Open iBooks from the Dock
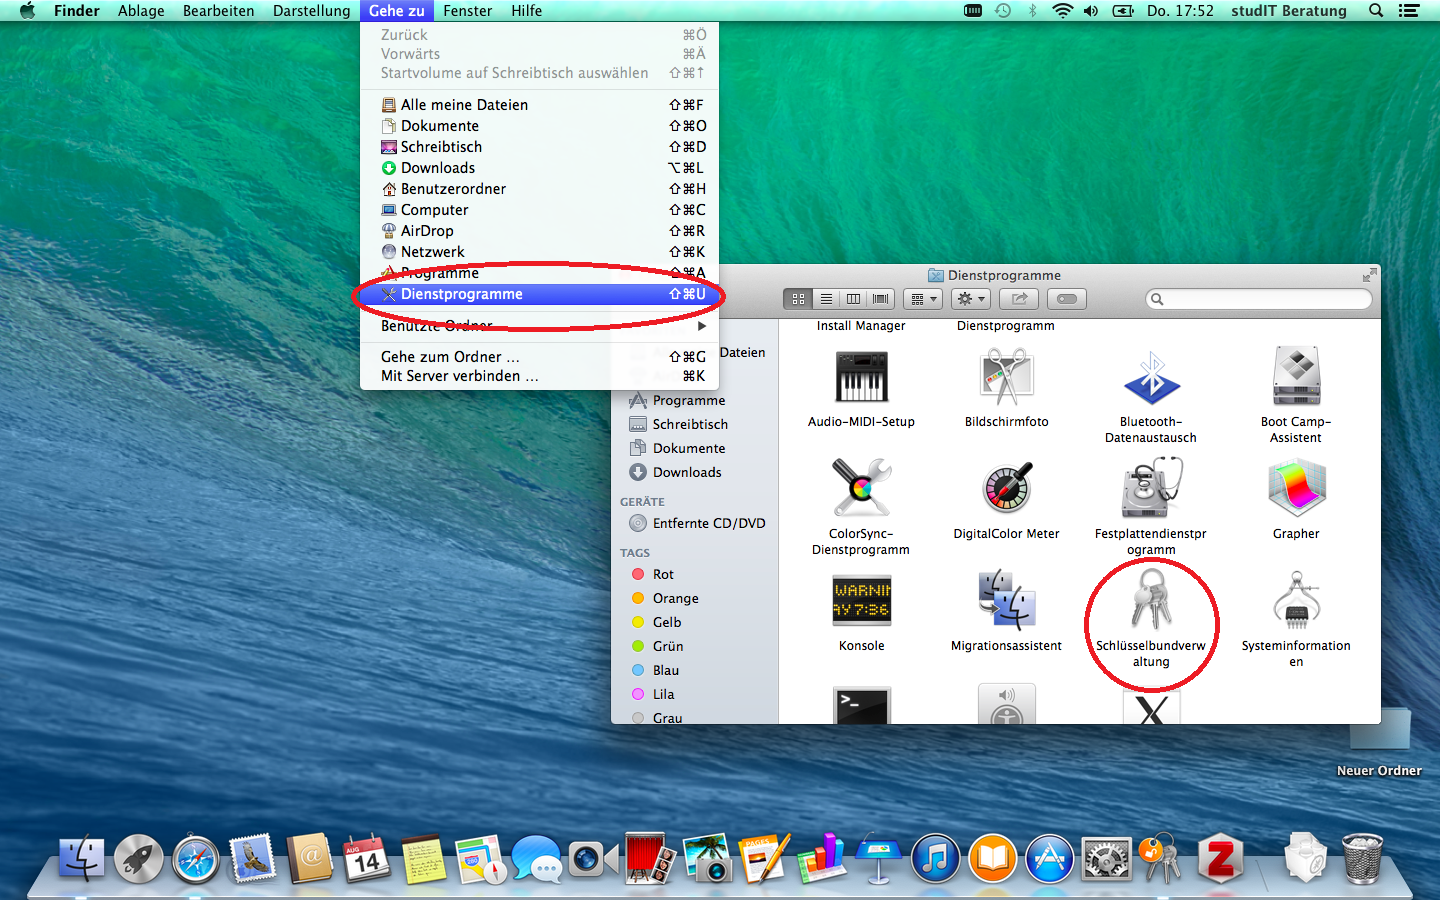Viewport: 1440px width, 900px height. (993, 858)
